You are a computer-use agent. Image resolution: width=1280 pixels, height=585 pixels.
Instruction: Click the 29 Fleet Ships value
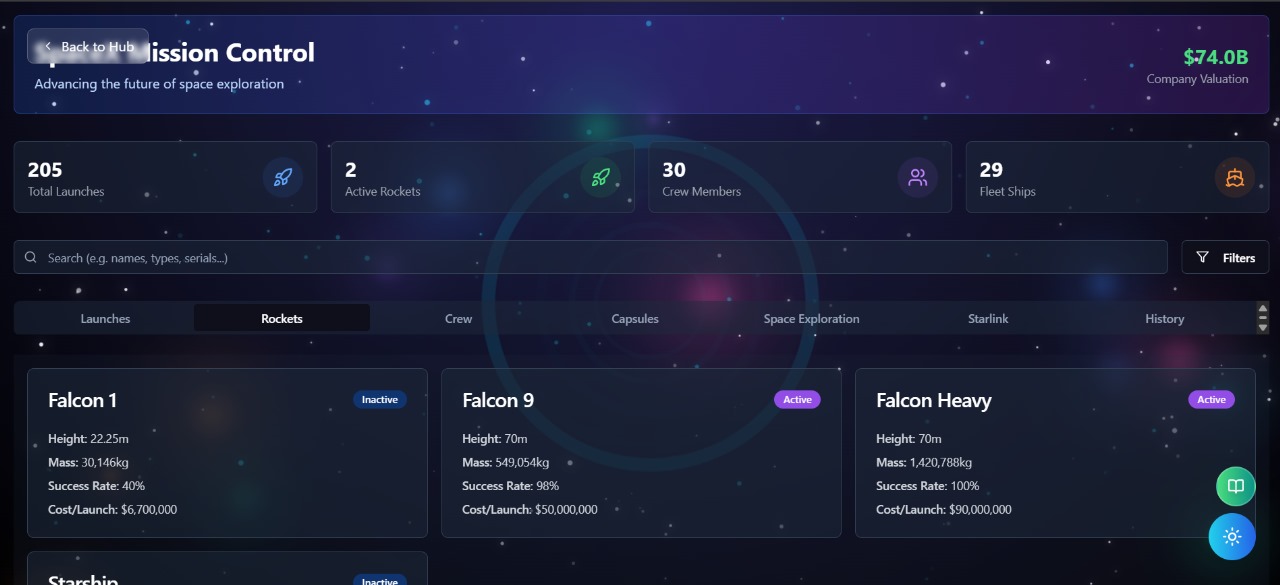click(991, 170)
